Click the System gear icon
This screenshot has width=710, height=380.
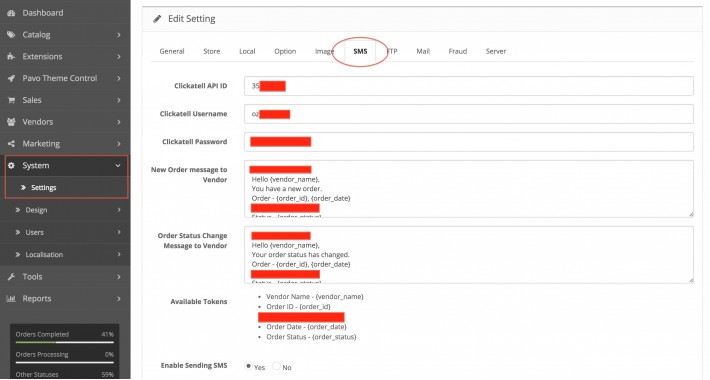click(11, 166)
